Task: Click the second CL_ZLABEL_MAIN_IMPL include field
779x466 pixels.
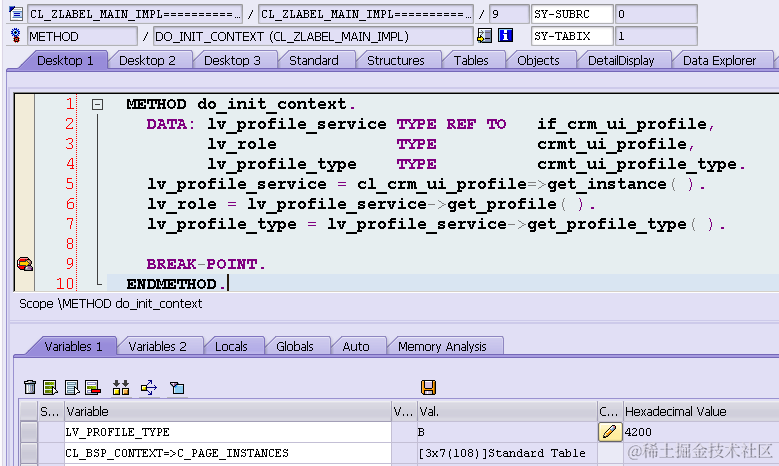Action: click(x=366, y=14)
